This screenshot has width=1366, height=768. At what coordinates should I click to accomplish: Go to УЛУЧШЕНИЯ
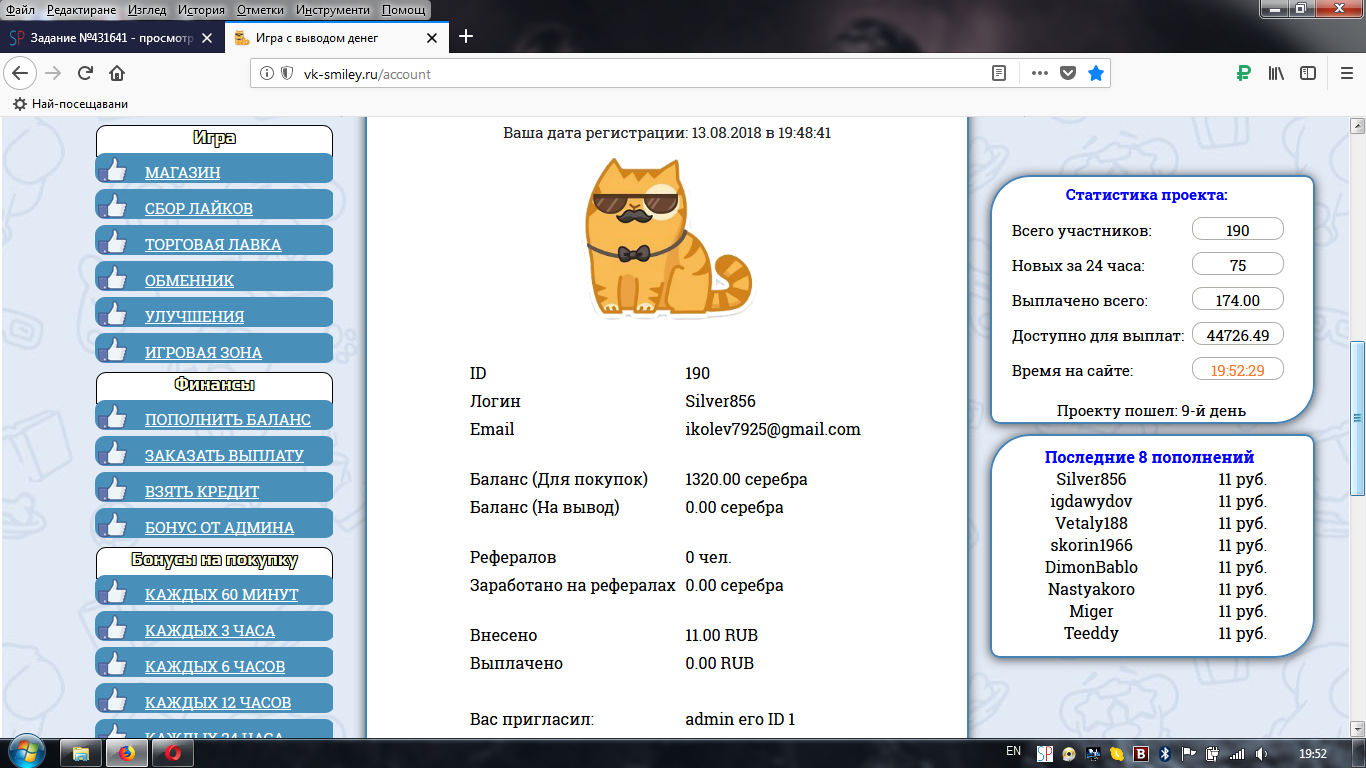click(x=195, y=316)
